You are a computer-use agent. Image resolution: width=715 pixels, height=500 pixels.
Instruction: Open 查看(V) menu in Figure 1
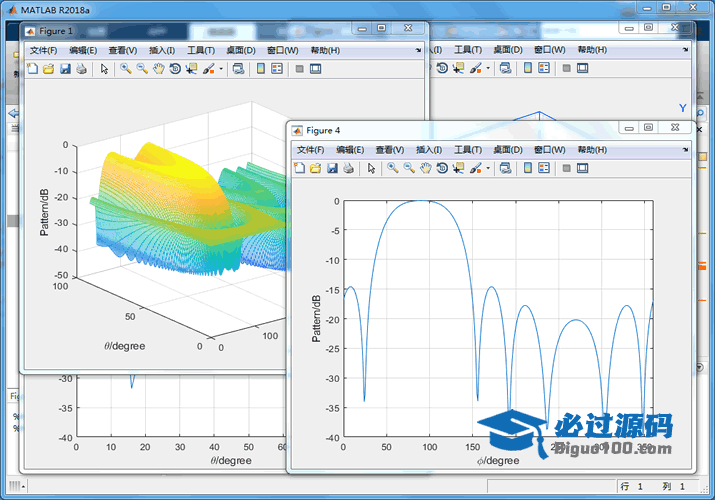[123, 51]
